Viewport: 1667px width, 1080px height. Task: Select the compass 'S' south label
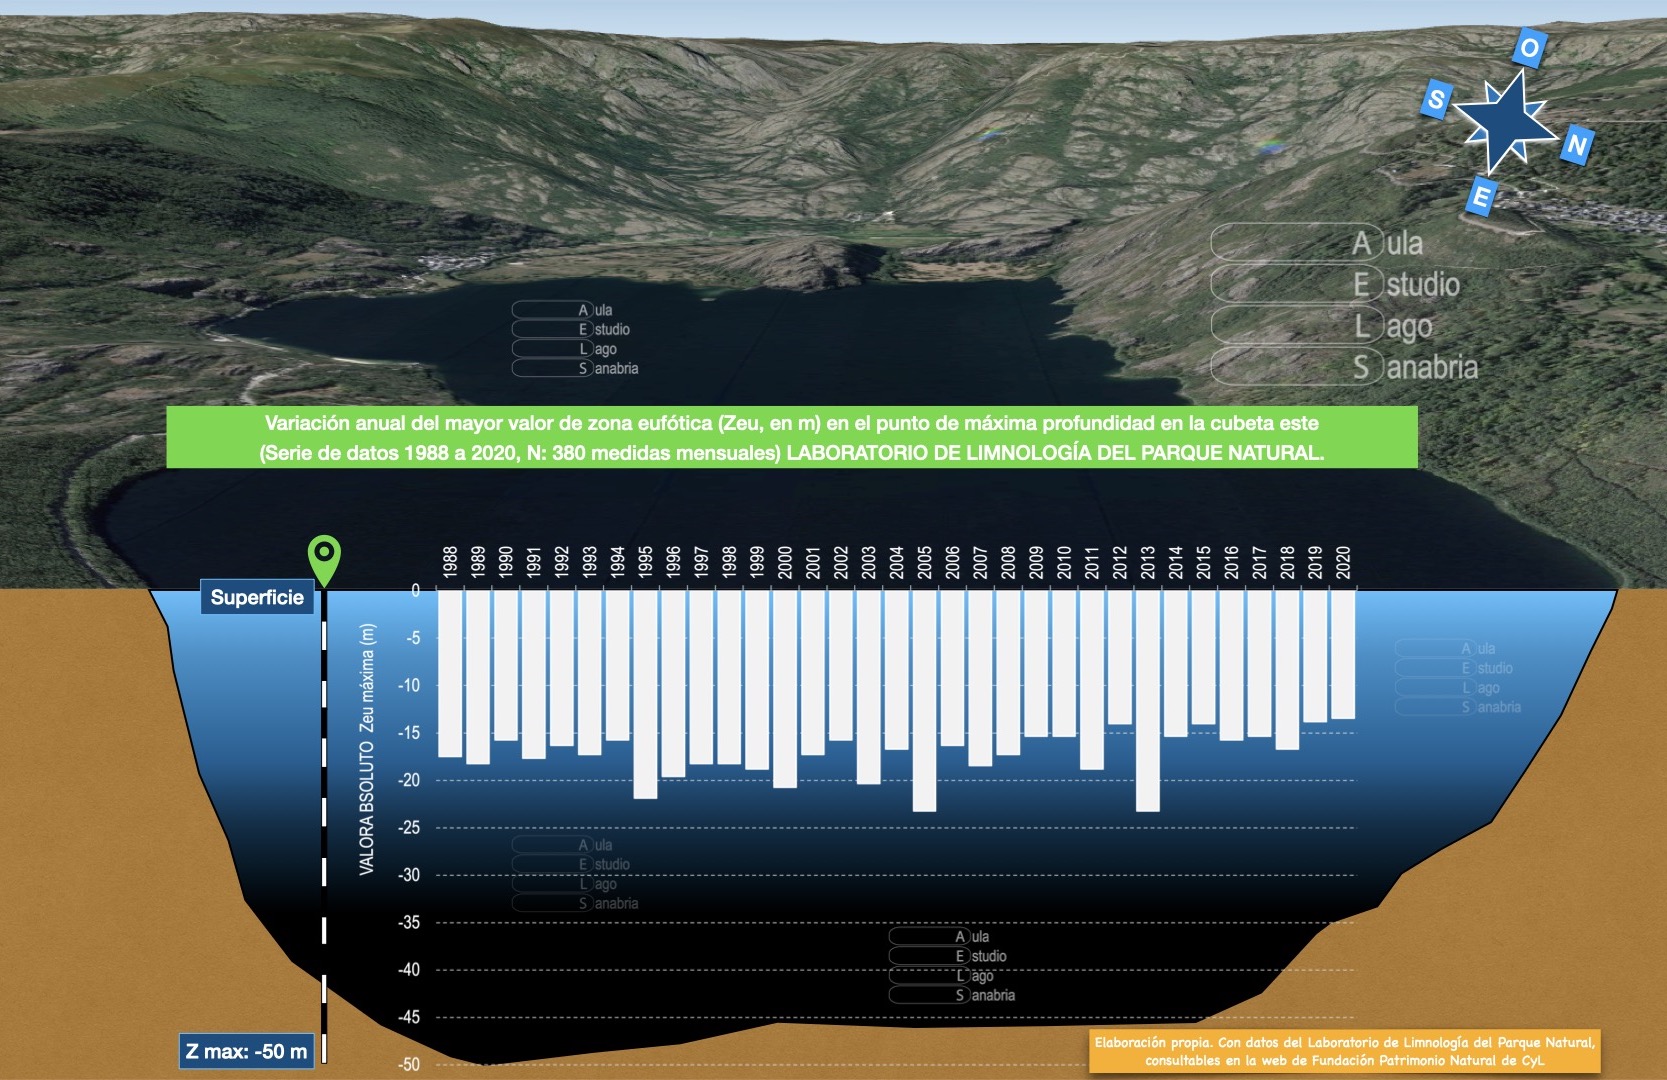point(1436,99)
